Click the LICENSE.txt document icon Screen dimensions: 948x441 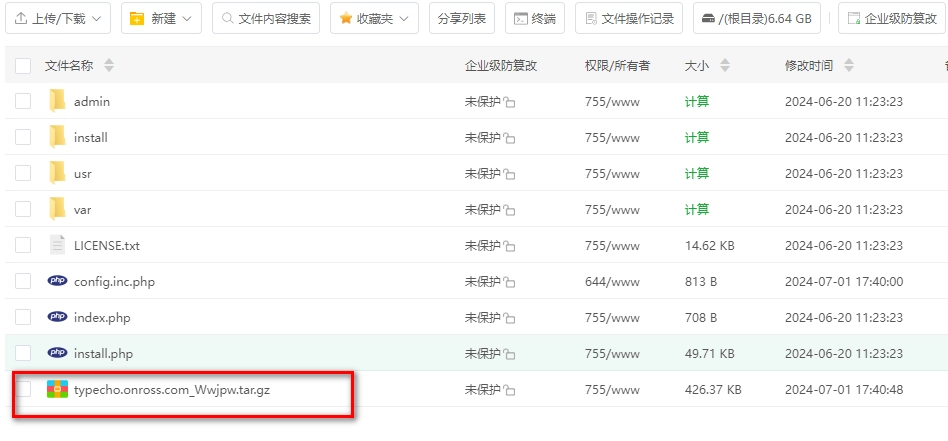(x=57, y=245)
